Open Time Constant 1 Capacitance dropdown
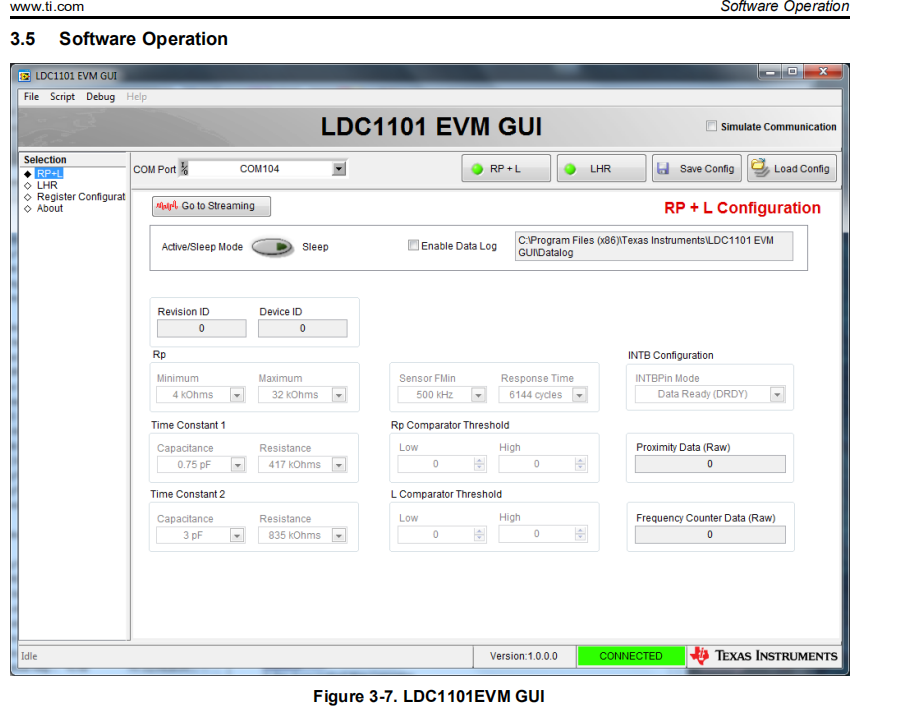Screen dimensions: 905x713 (x=237, y=465)
